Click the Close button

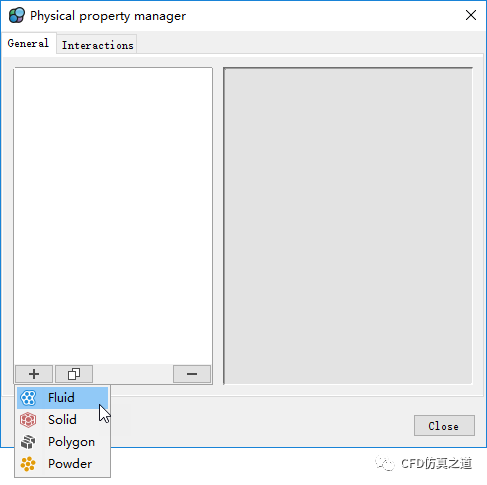point(444,426)
